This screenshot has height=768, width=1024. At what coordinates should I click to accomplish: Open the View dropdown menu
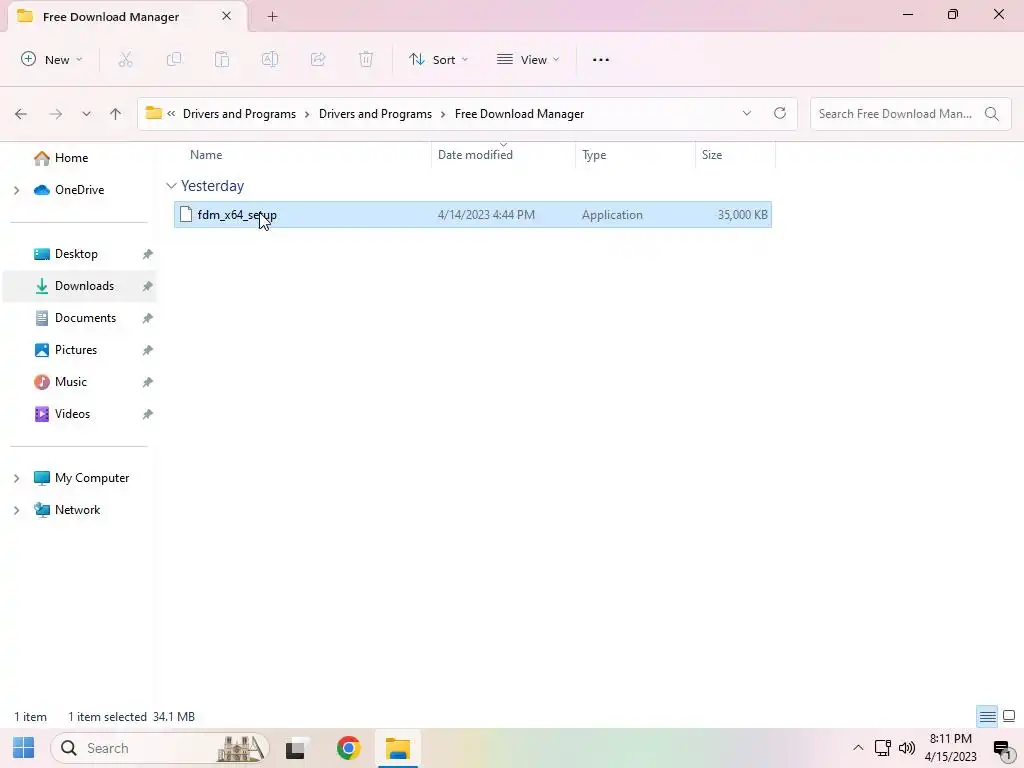pos(528,59)
